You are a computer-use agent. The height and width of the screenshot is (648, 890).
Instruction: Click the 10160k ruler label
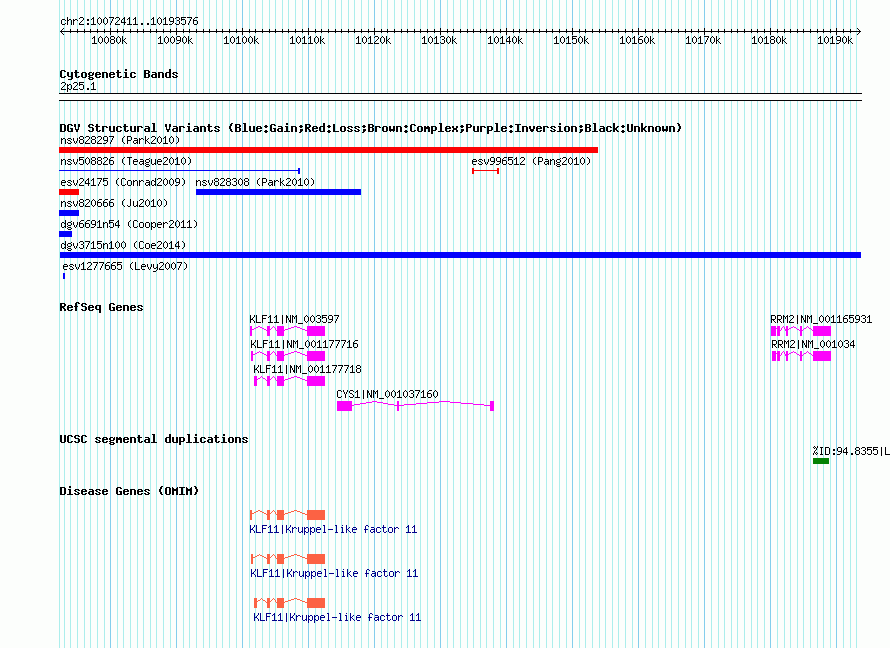637,41
